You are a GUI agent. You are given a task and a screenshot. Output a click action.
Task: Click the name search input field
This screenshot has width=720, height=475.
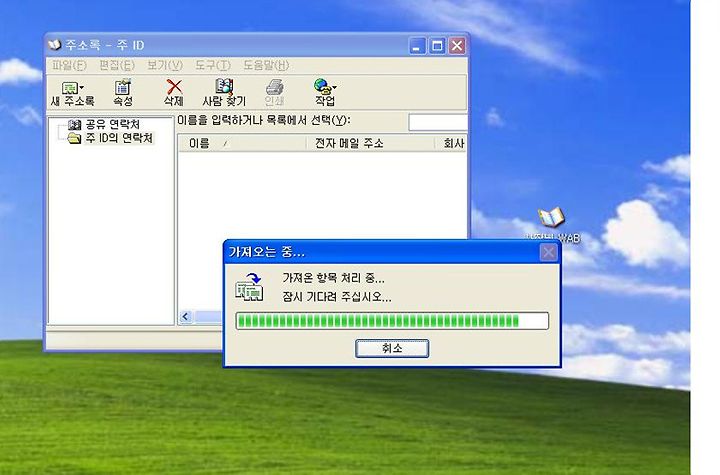(x=438, y=122)
